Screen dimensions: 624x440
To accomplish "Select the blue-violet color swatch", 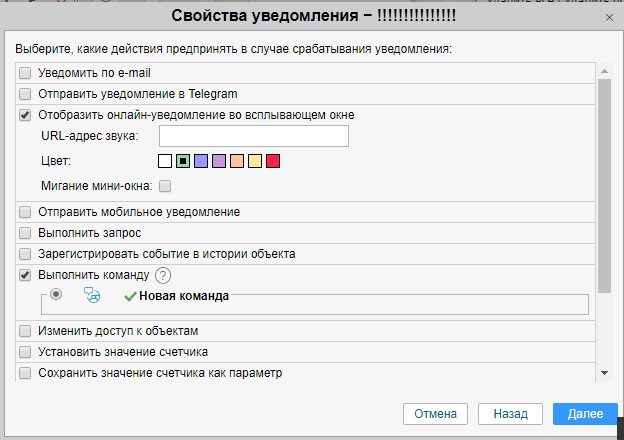I will click(x=201, y=161).
